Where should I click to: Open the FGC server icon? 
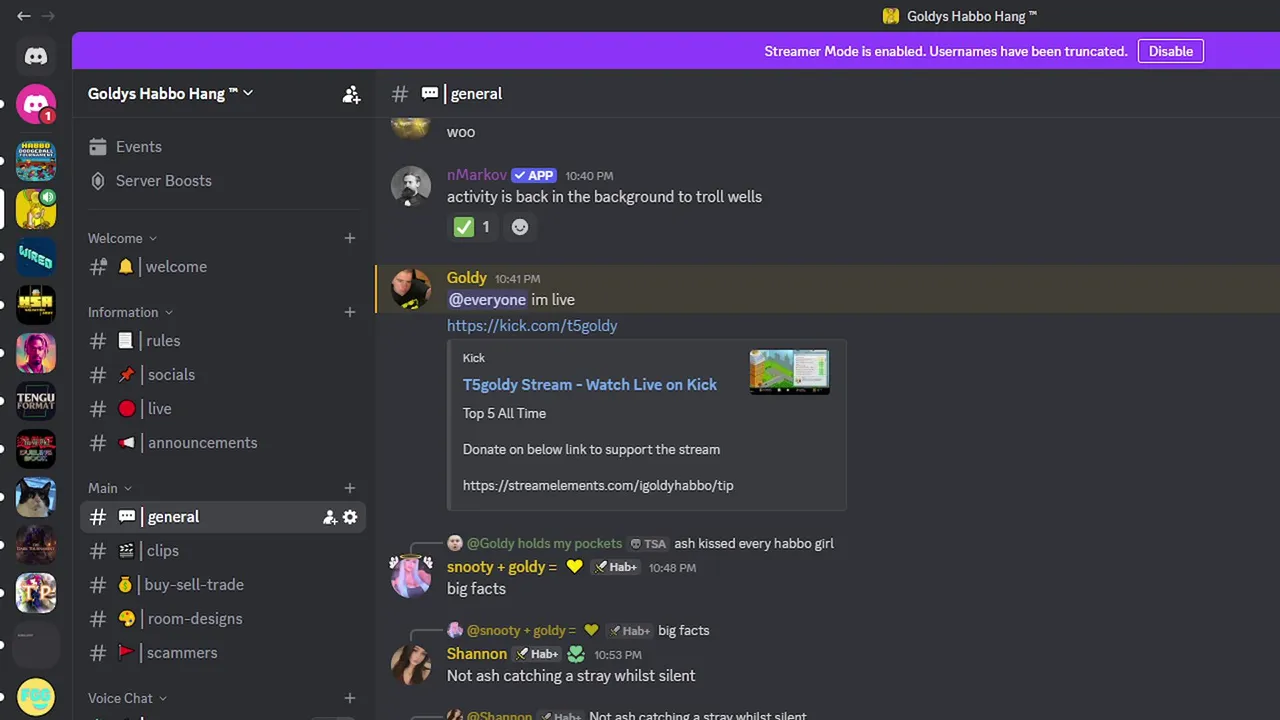[x=36, y=697]
